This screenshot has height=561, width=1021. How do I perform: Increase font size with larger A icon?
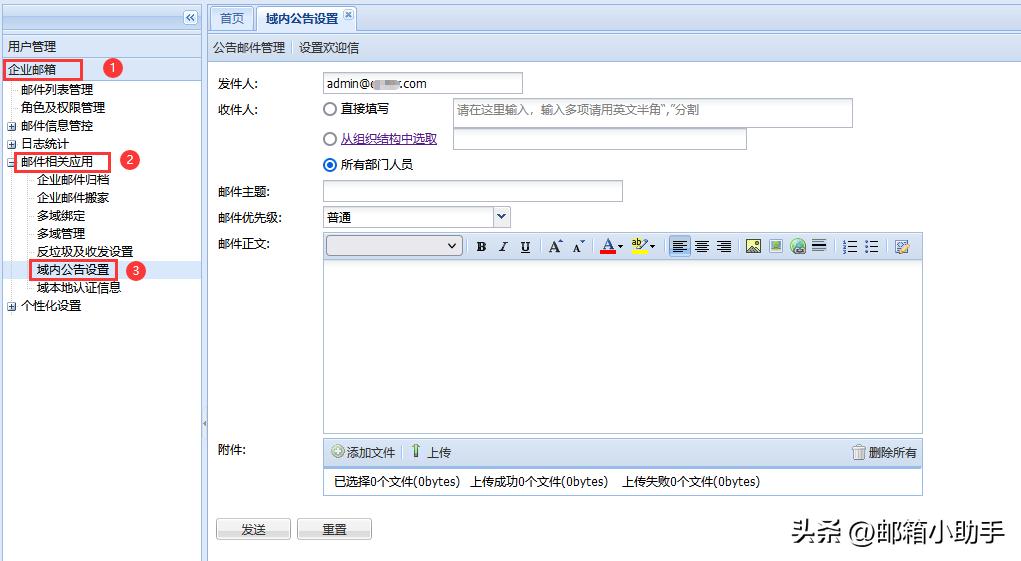point(555,246)
